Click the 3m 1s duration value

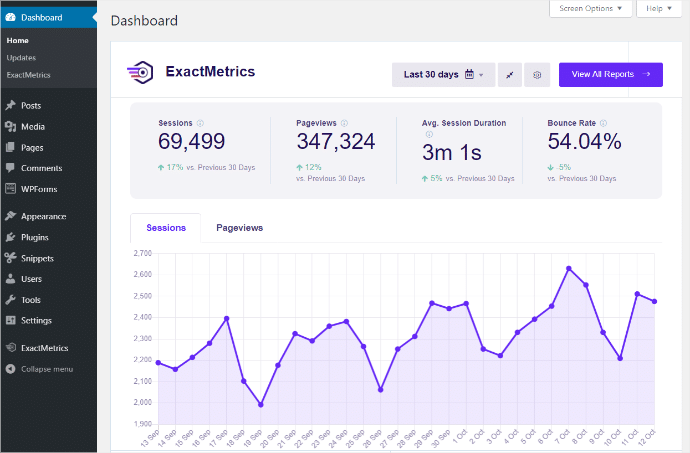[x=451, y=153]
